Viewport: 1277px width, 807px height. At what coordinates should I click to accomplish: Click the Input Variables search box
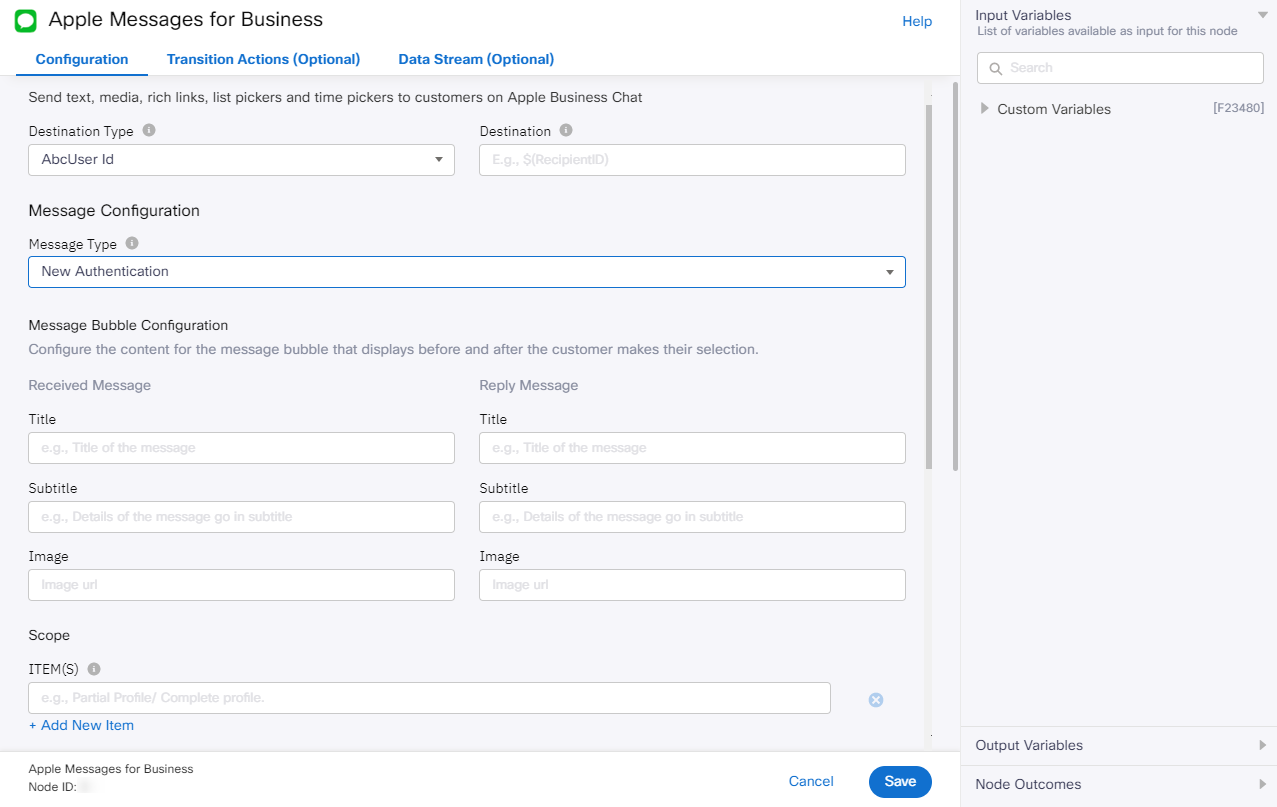click(1120, 68)
